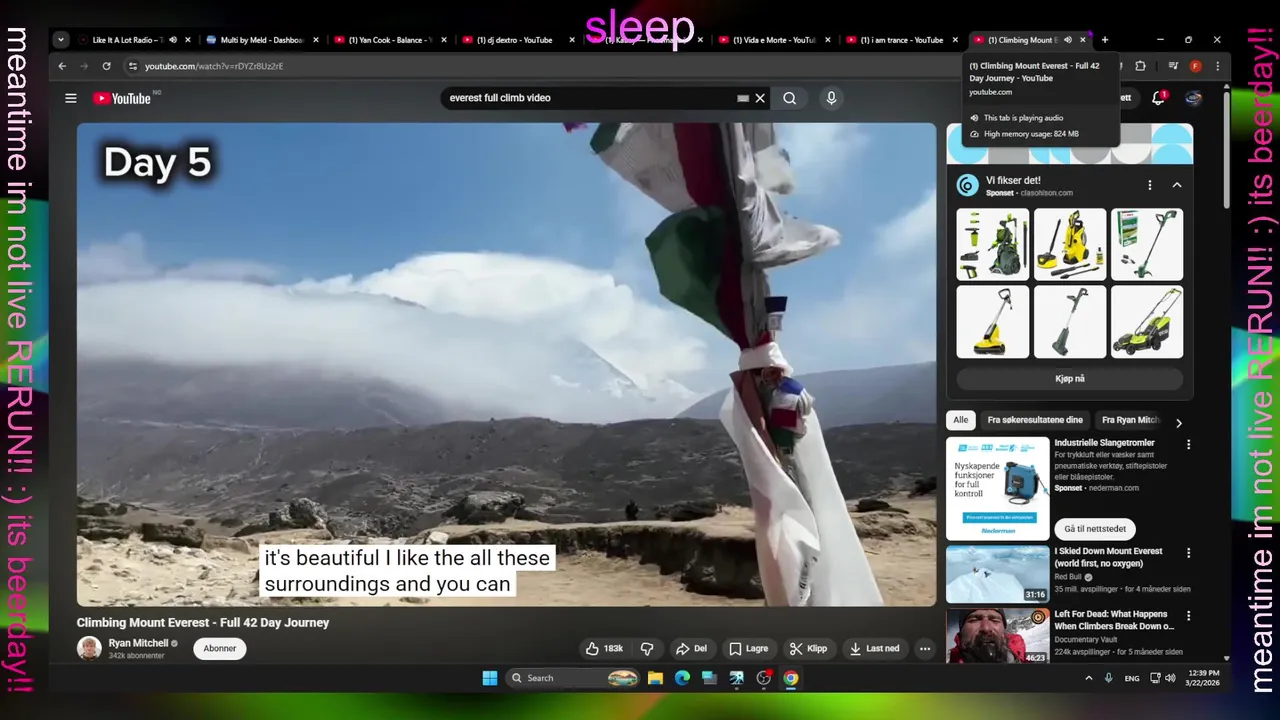Open YouTube notifications bell
The height and width of the screenshot is (720, 1280).
(x=1158, y=98)
